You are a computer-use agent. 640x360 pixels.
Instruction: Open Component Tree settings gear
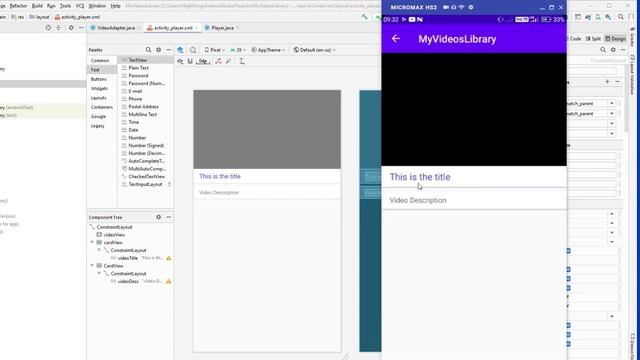[x=158, y=217]
